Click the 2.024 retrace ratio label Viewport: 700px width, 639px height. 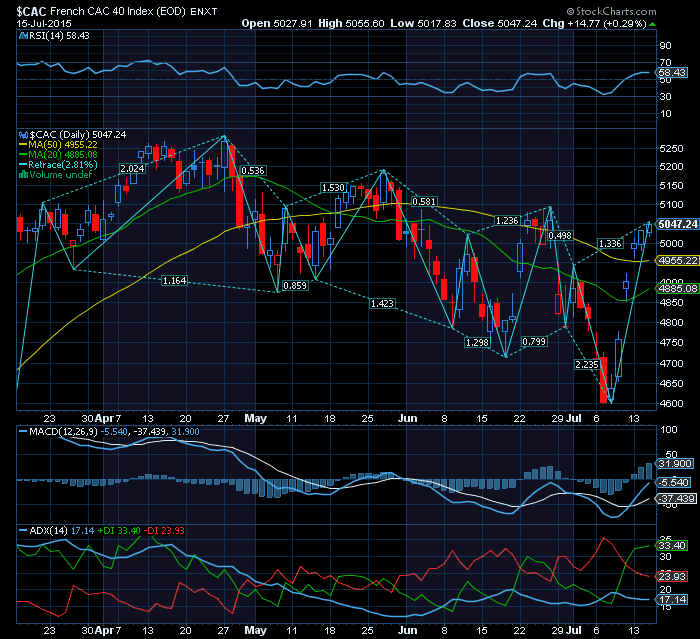pos(133,168)
